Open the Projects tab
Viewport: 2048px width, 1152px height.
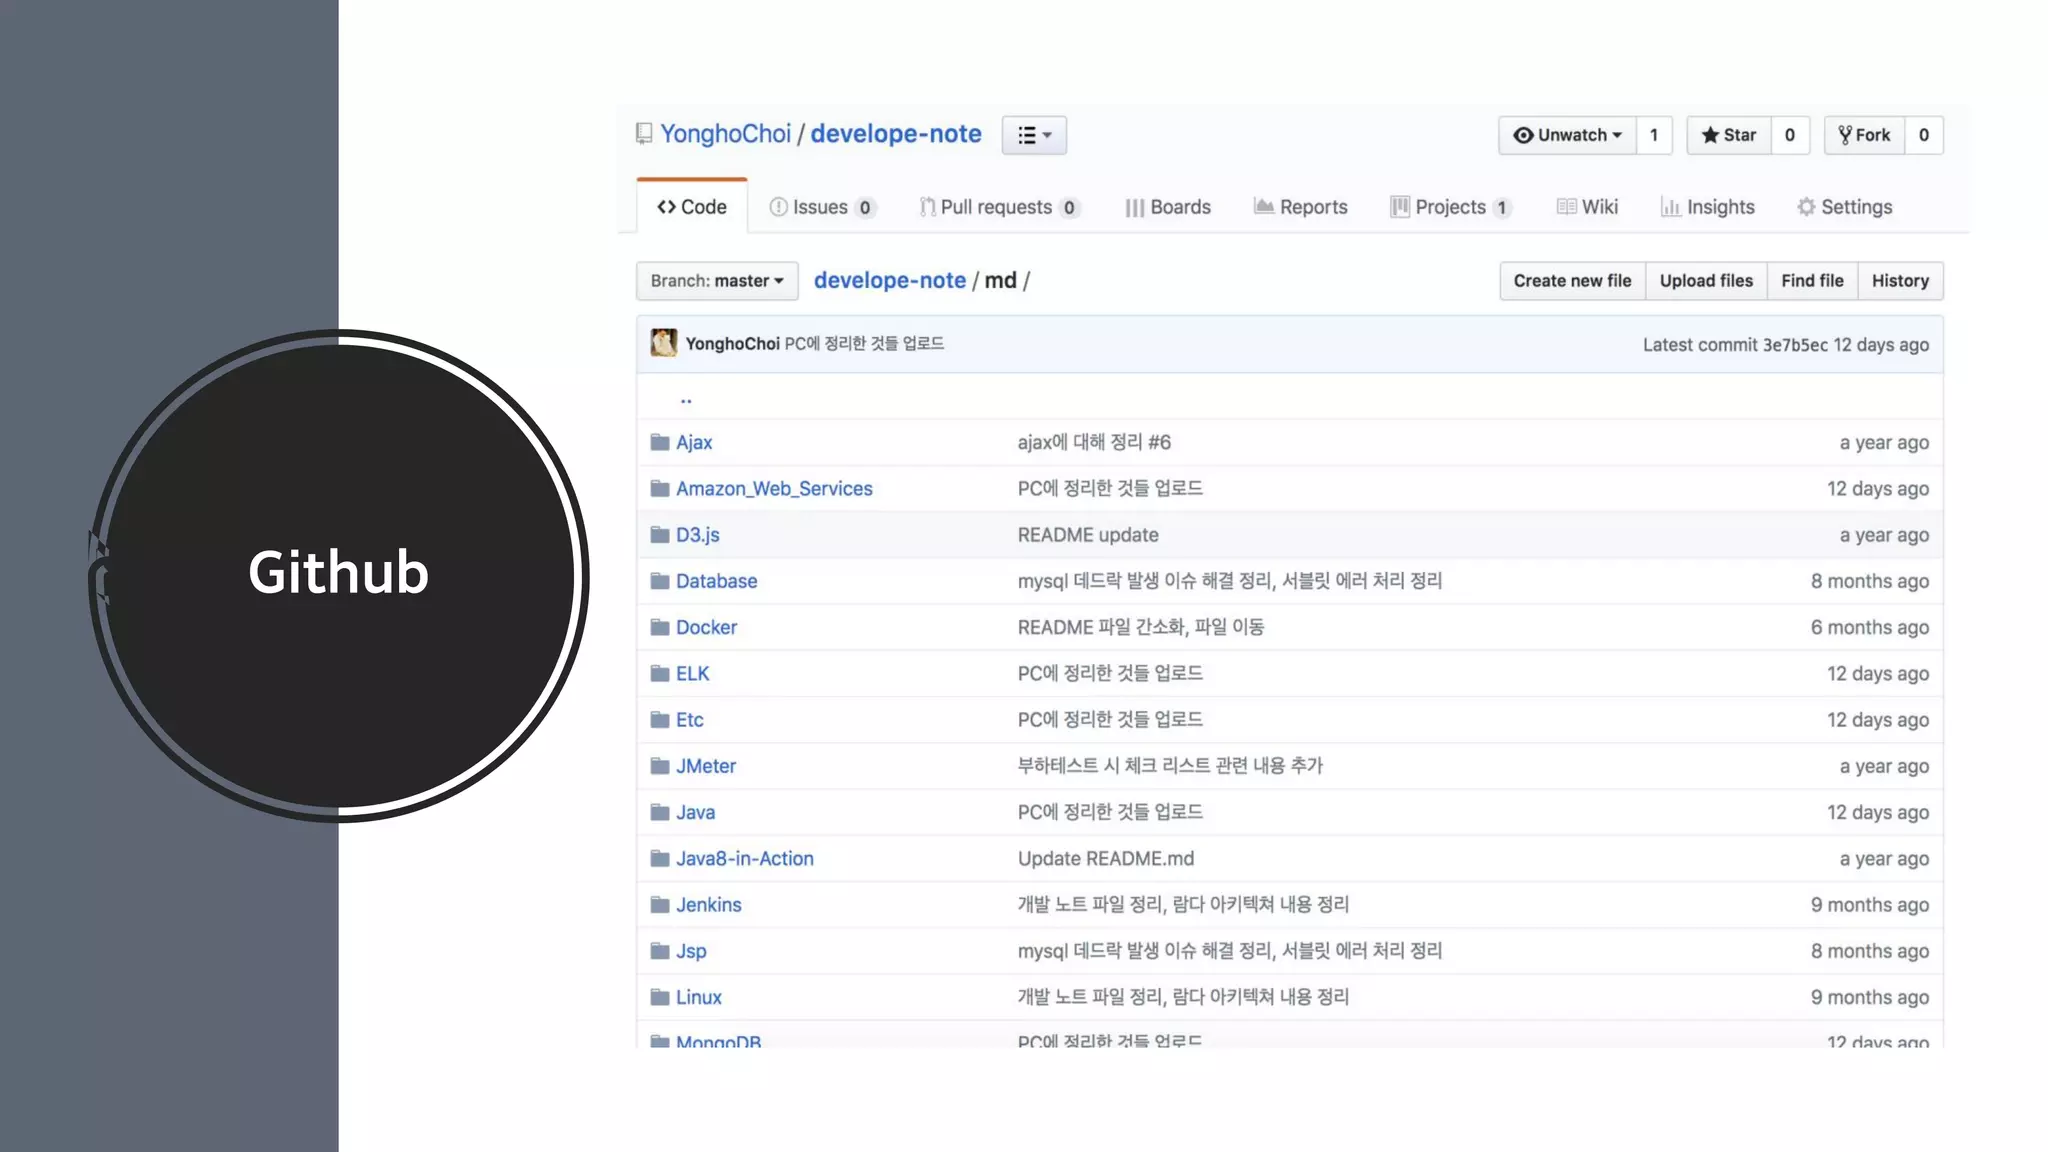tap(1451, 207)
